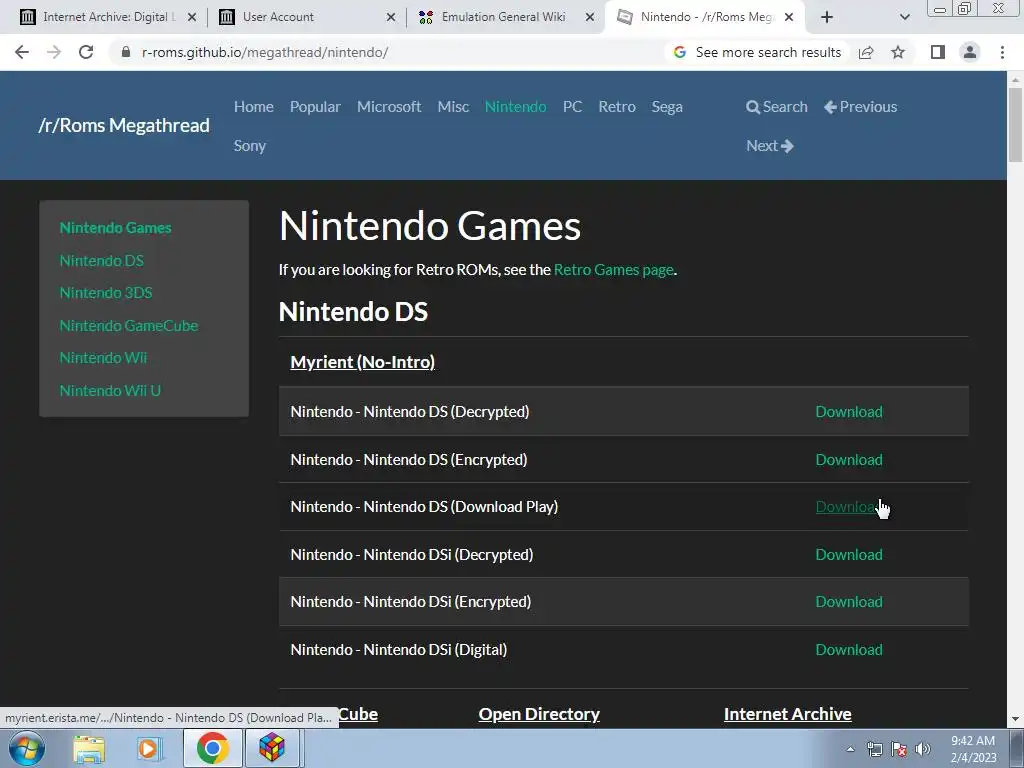Open the Internet Archive heading link
Viewport: 1024px width, 768px height.
(788, 714)
